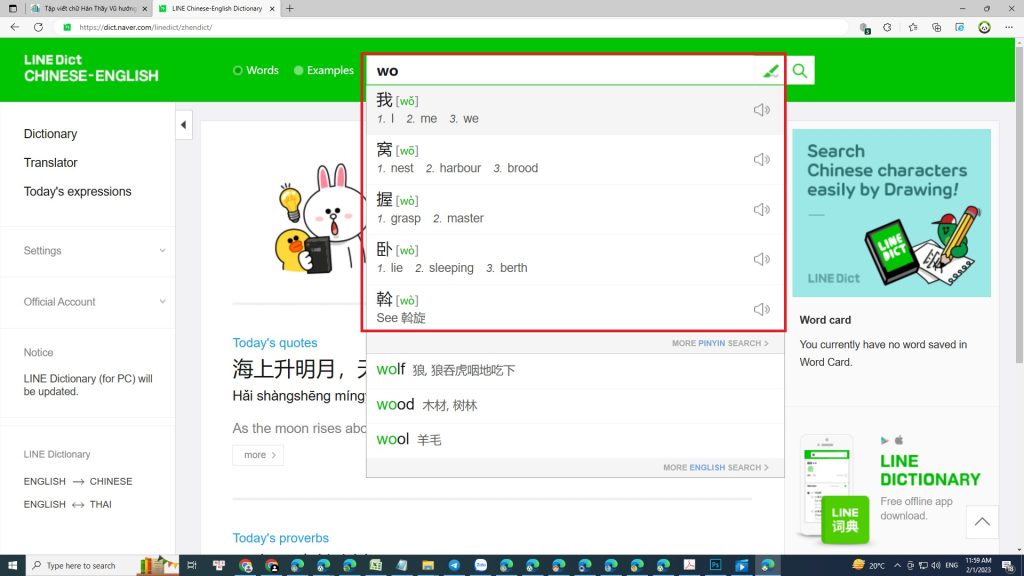Open browser Favorites star icon
Image resolution: width=1024 pixels, height=576 pixels.
[912, 27]
